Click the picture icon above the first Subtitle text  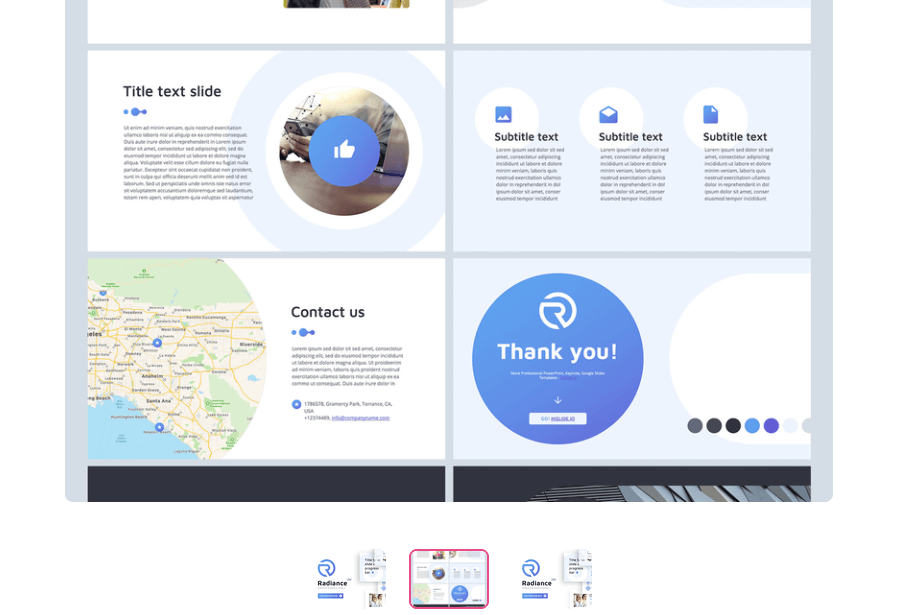click(x=503, y=115)
